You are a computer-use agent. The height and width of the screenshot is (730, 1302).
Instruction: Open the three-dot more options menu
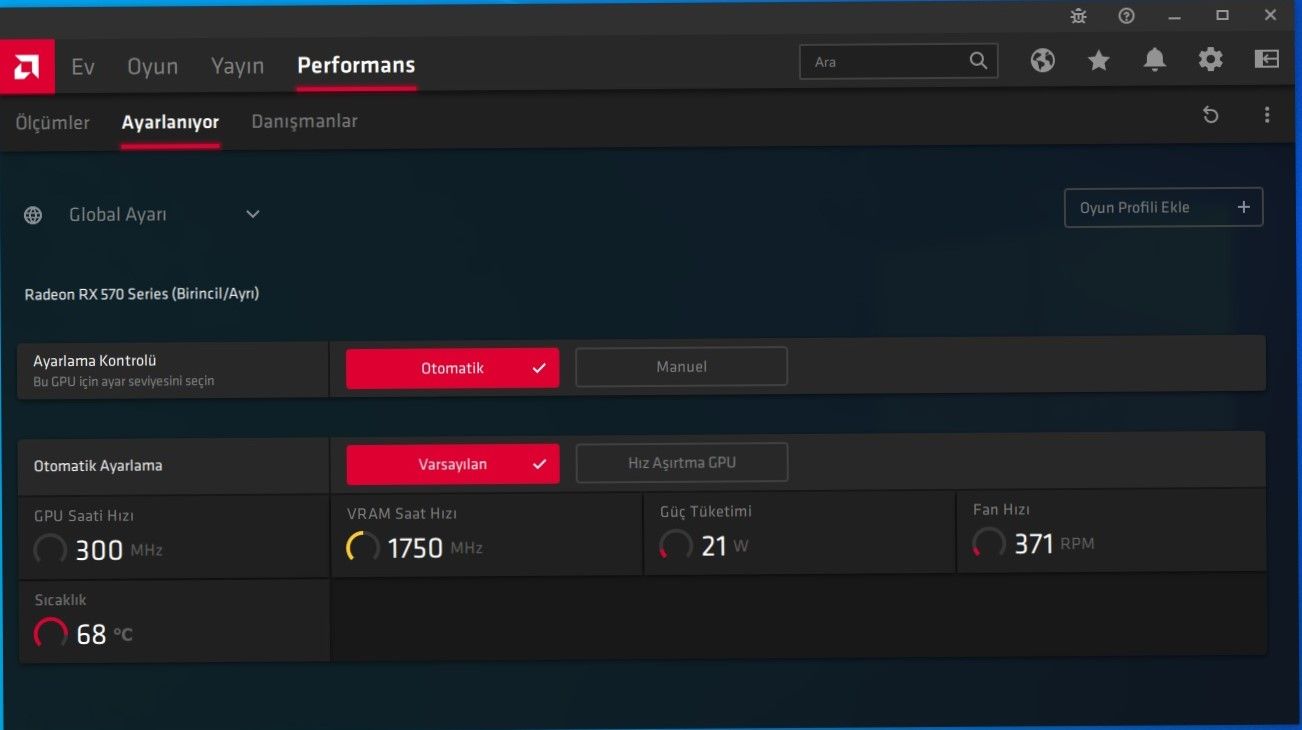[1267, 115]
